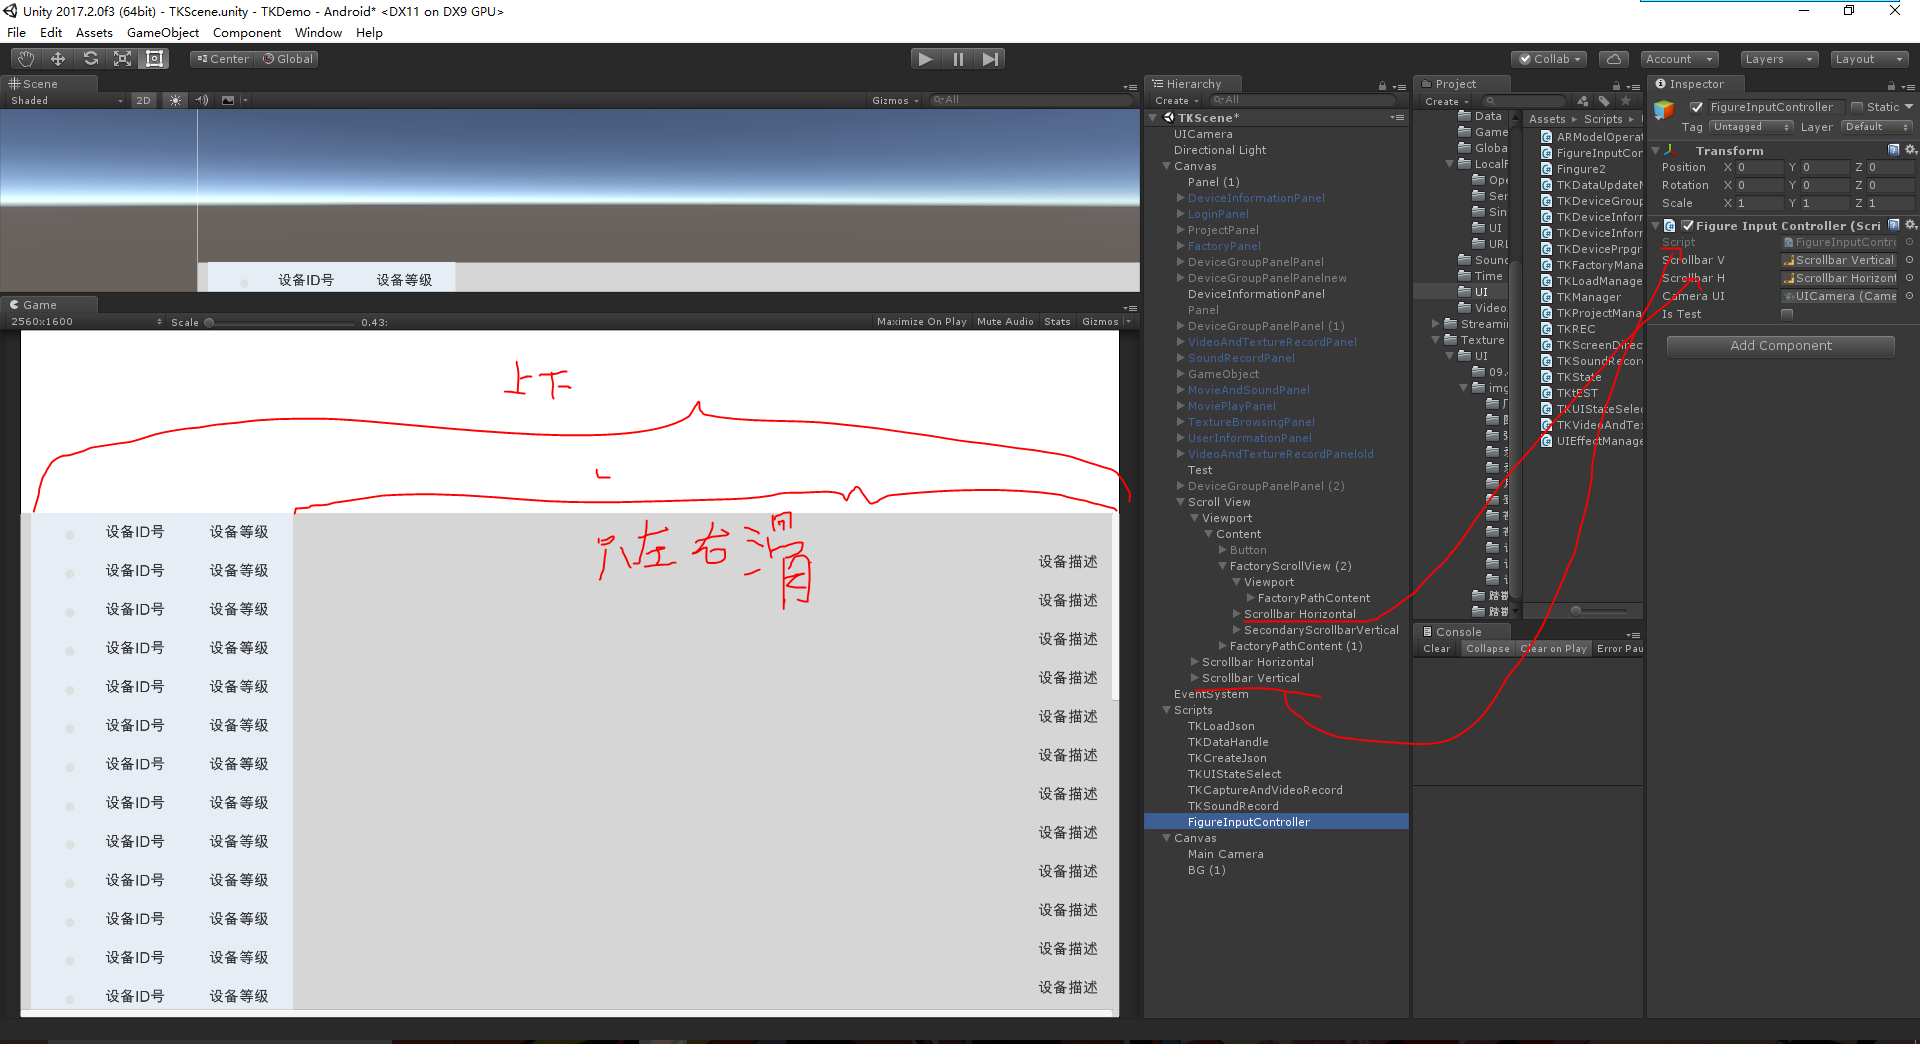Click Project search-by-type icon
The height and width of the screenshot is (1044, 1920).
(x=1582, y=101)
